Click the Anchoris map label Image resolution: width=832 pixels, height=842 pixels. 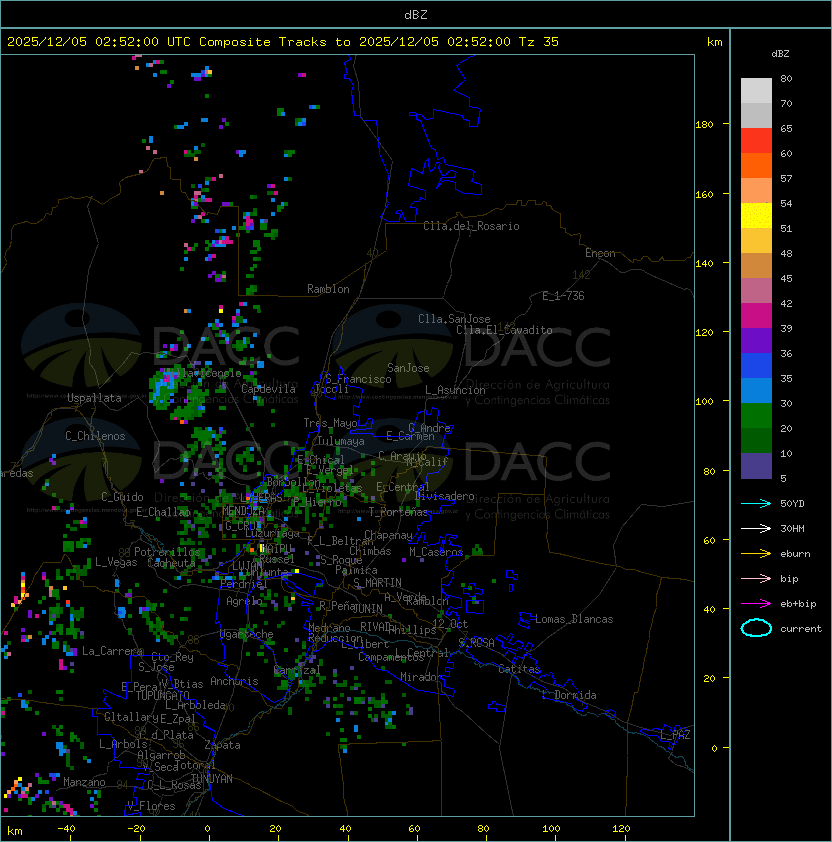point(234,681)
